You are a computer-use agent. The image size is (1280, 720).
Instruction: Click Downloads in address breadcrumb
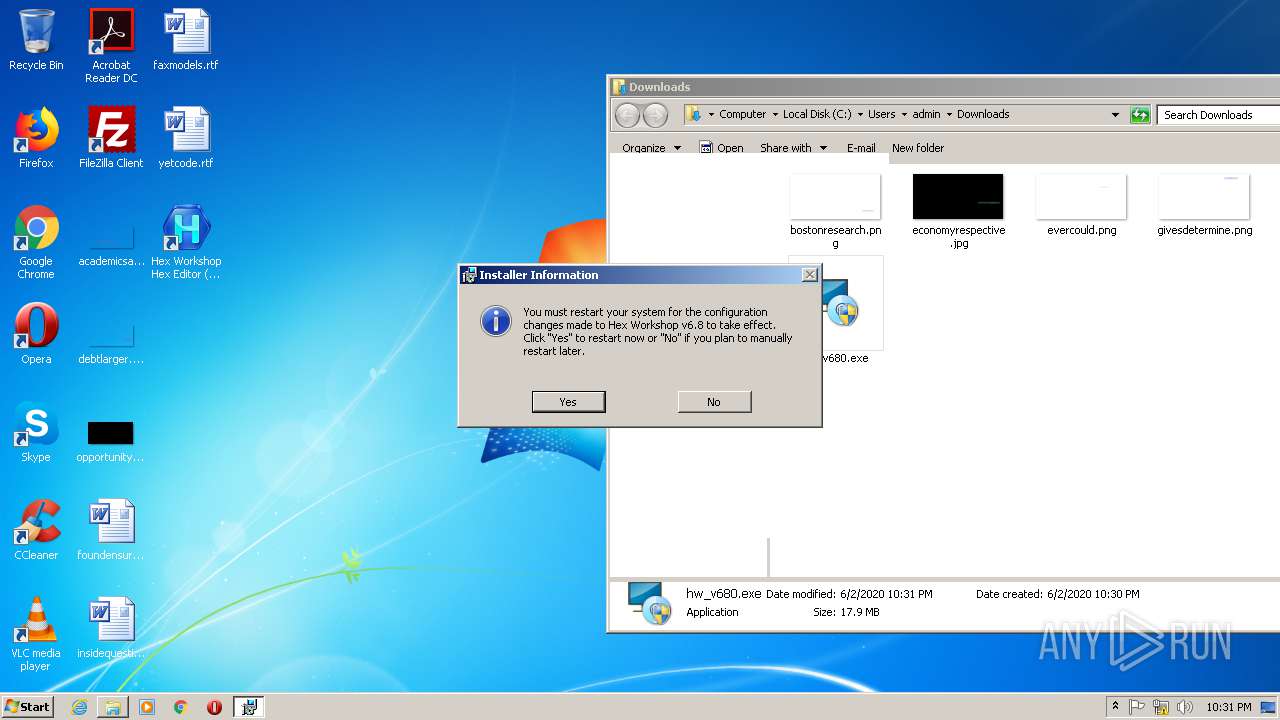[983, 114]
